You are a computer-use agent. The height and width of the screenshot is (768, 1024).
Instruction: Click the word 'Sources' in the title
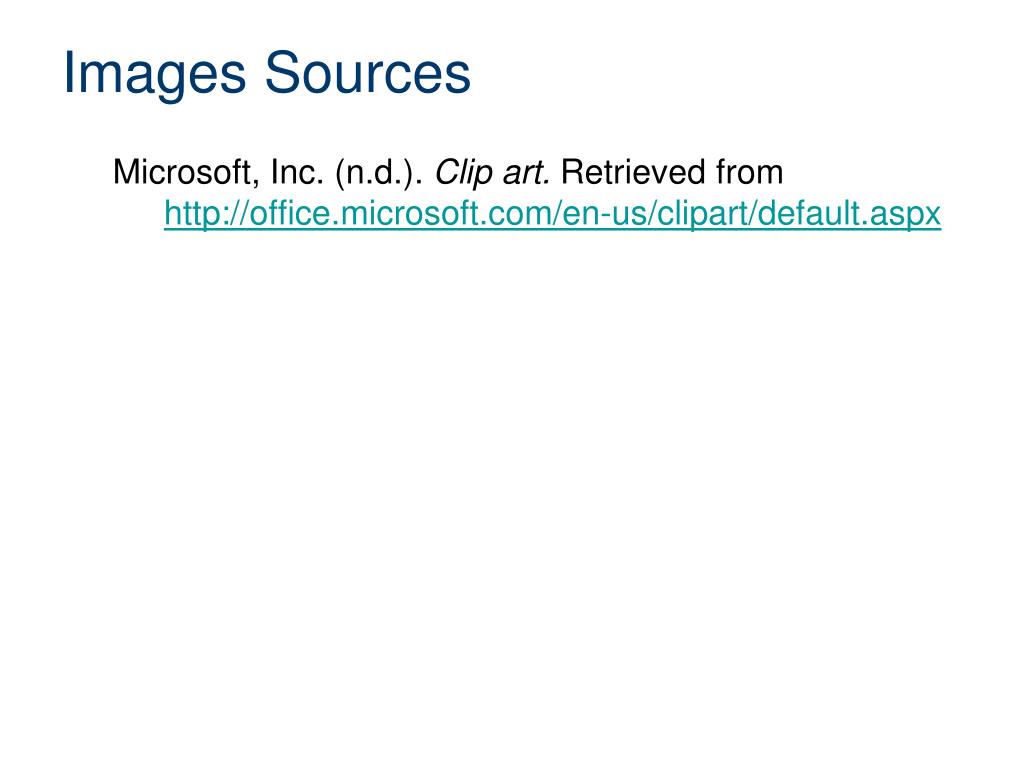tap(367, 72)
